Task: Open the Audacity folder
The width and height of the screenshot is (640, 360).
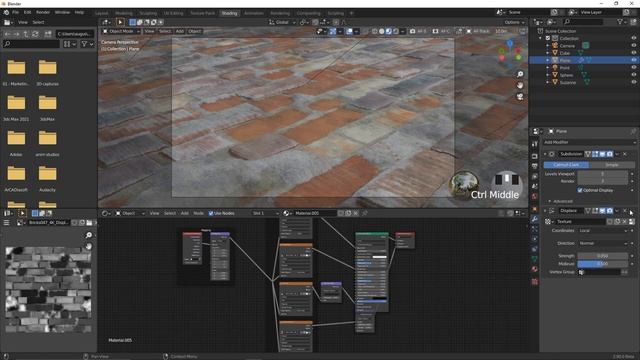Action: [47, 178]
